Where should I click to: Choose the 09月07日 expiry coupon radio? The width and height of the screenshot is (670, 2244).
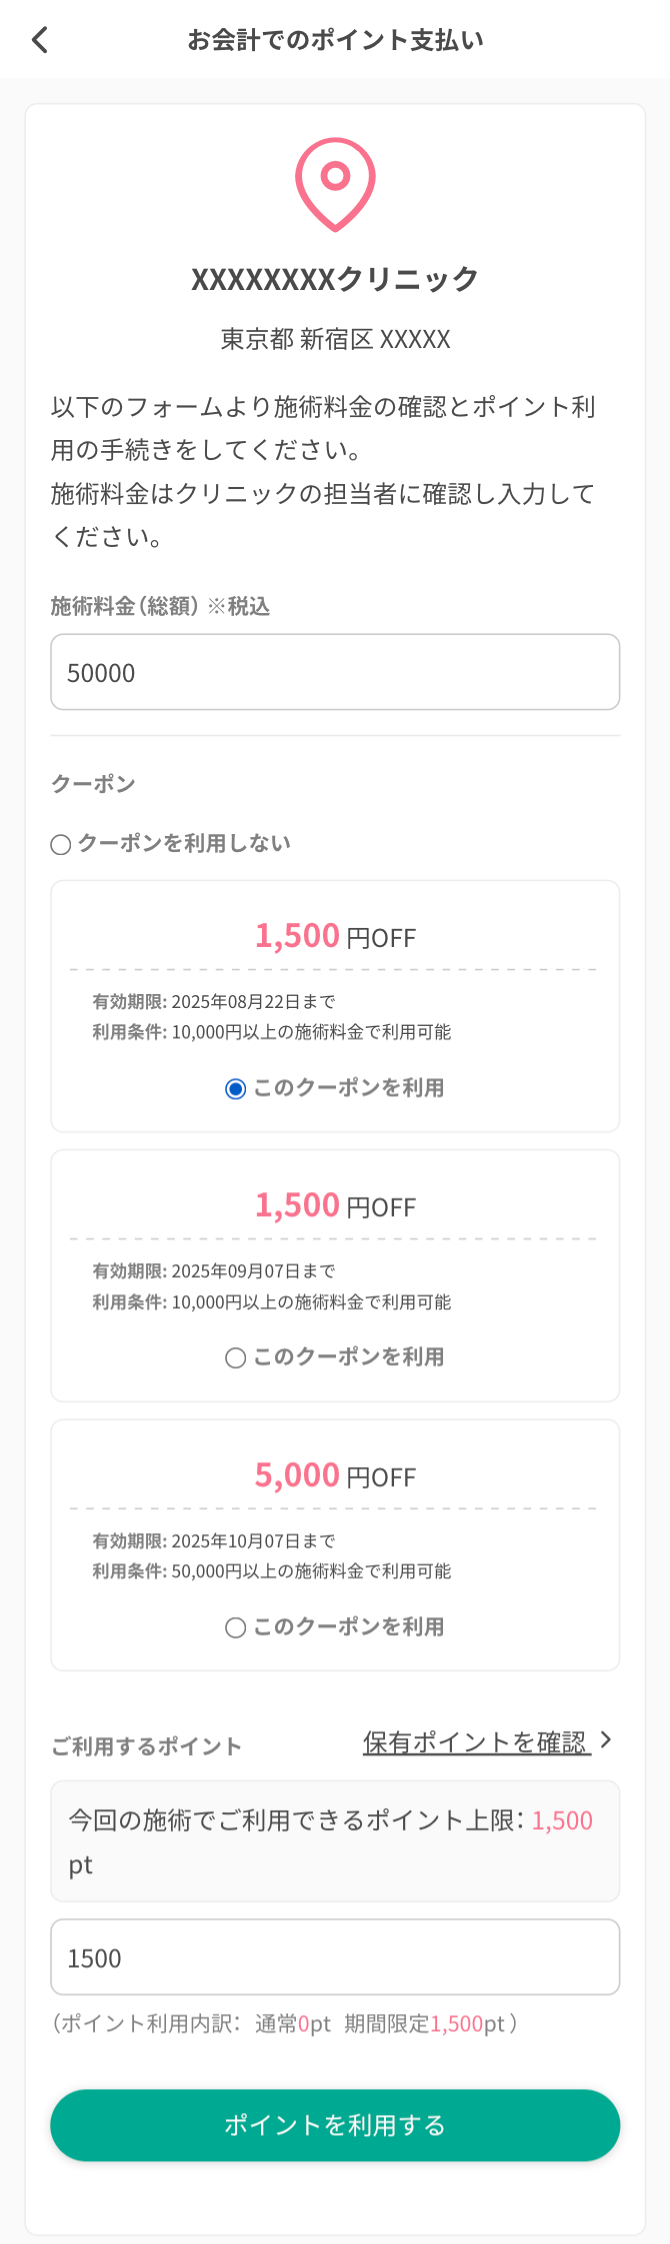pyautogui.click(x=236, y=1358)
